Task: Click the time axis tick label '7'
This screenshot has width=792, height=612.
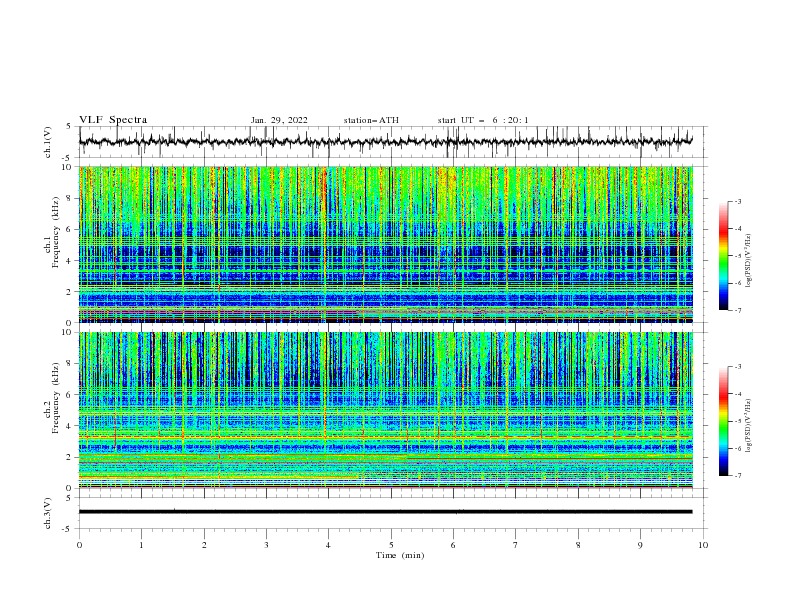Action: point(516,545)
